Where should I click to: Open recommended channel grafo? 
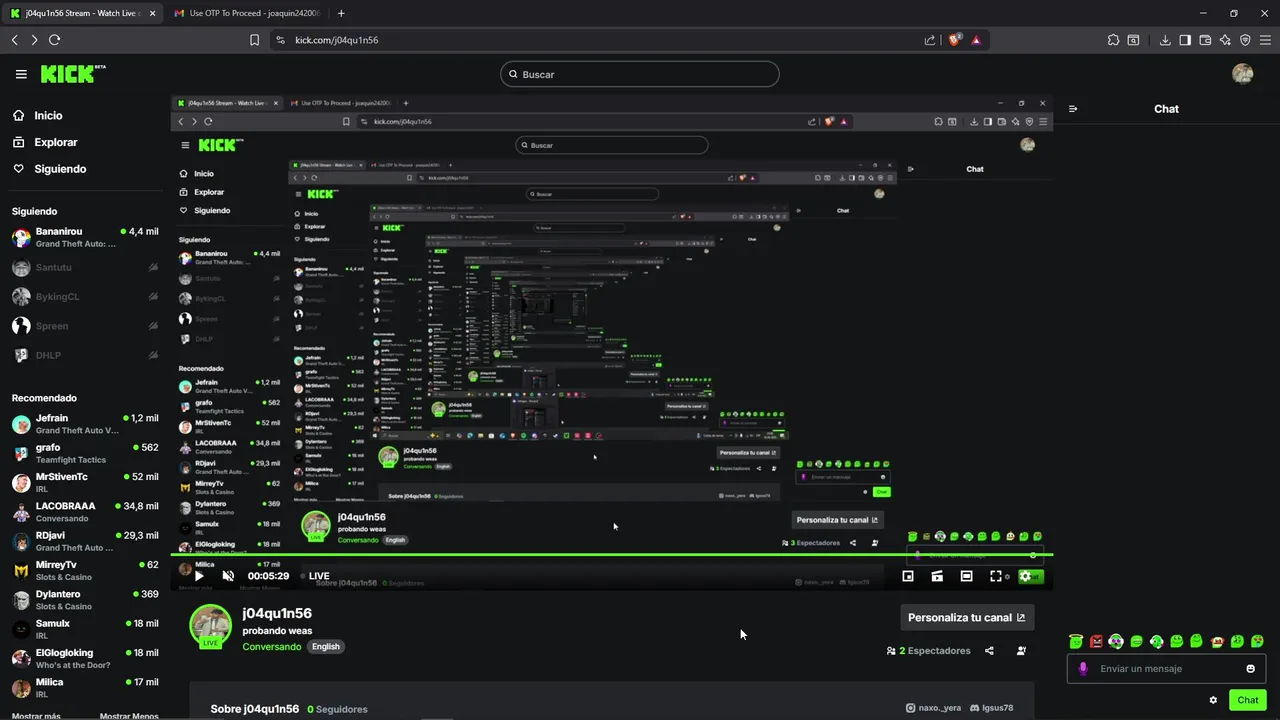(85, 453)
